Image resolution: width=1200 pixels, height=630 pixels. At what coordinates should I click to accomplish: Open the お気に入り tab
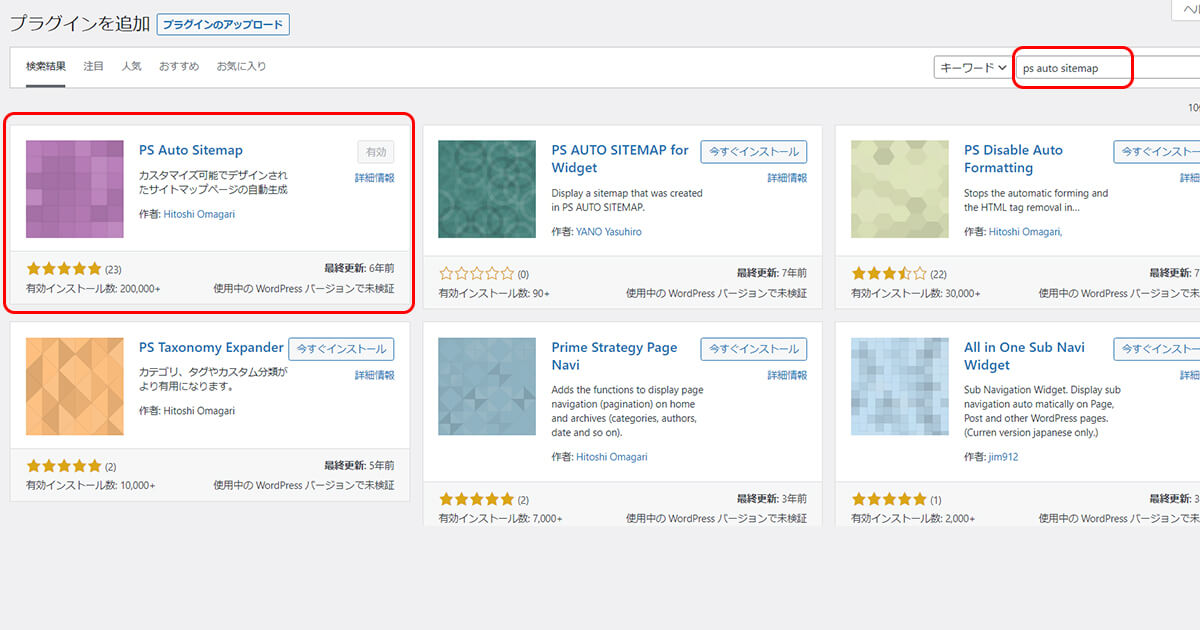coord(241,67)
